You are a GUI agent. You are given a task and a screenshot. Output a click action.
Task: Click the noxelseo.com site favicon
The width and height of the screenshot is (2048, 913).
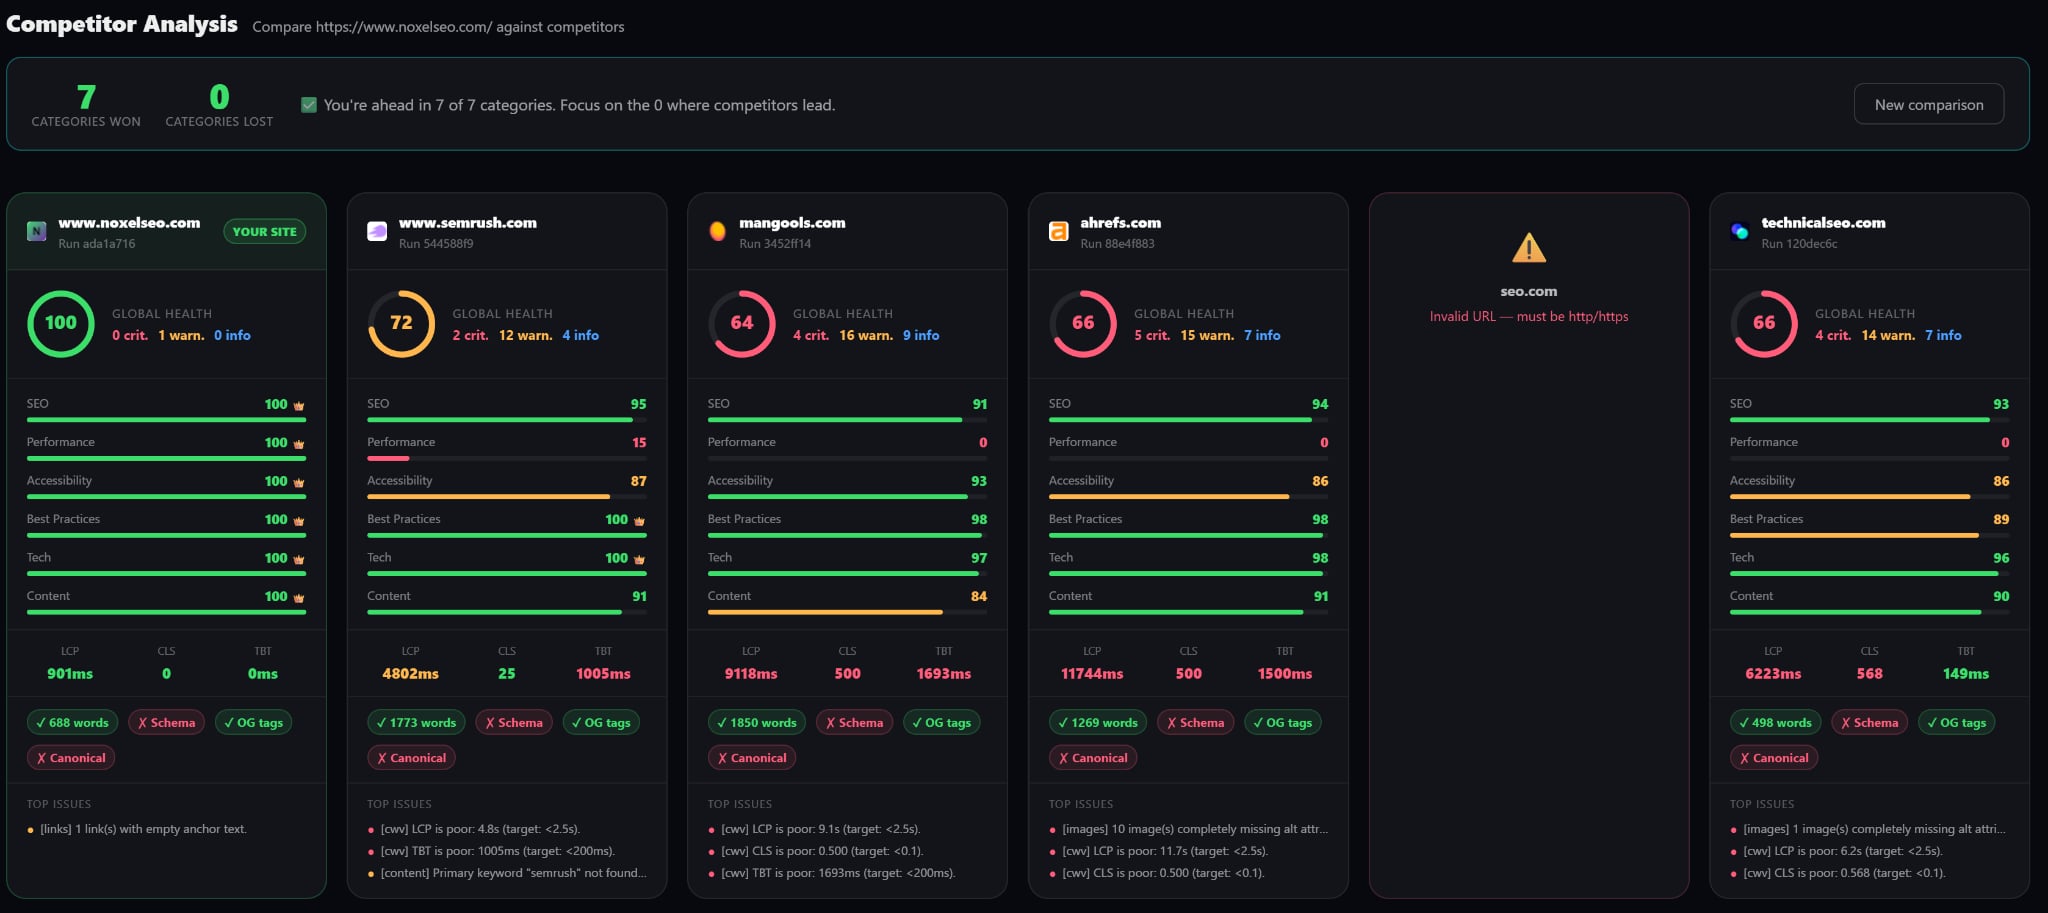[x=37, y=231]
